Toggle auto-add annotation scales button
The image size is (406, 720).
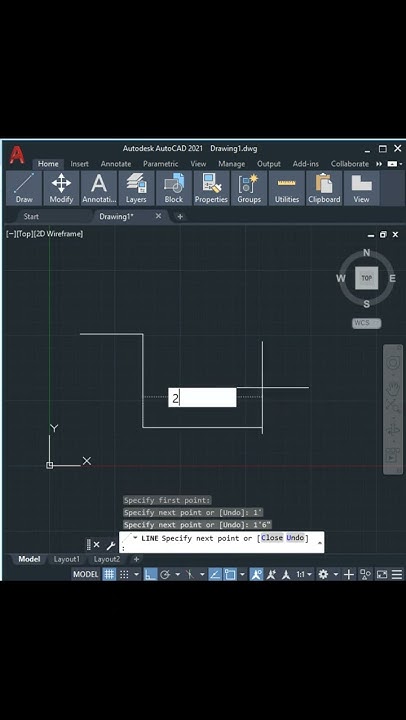271,574
